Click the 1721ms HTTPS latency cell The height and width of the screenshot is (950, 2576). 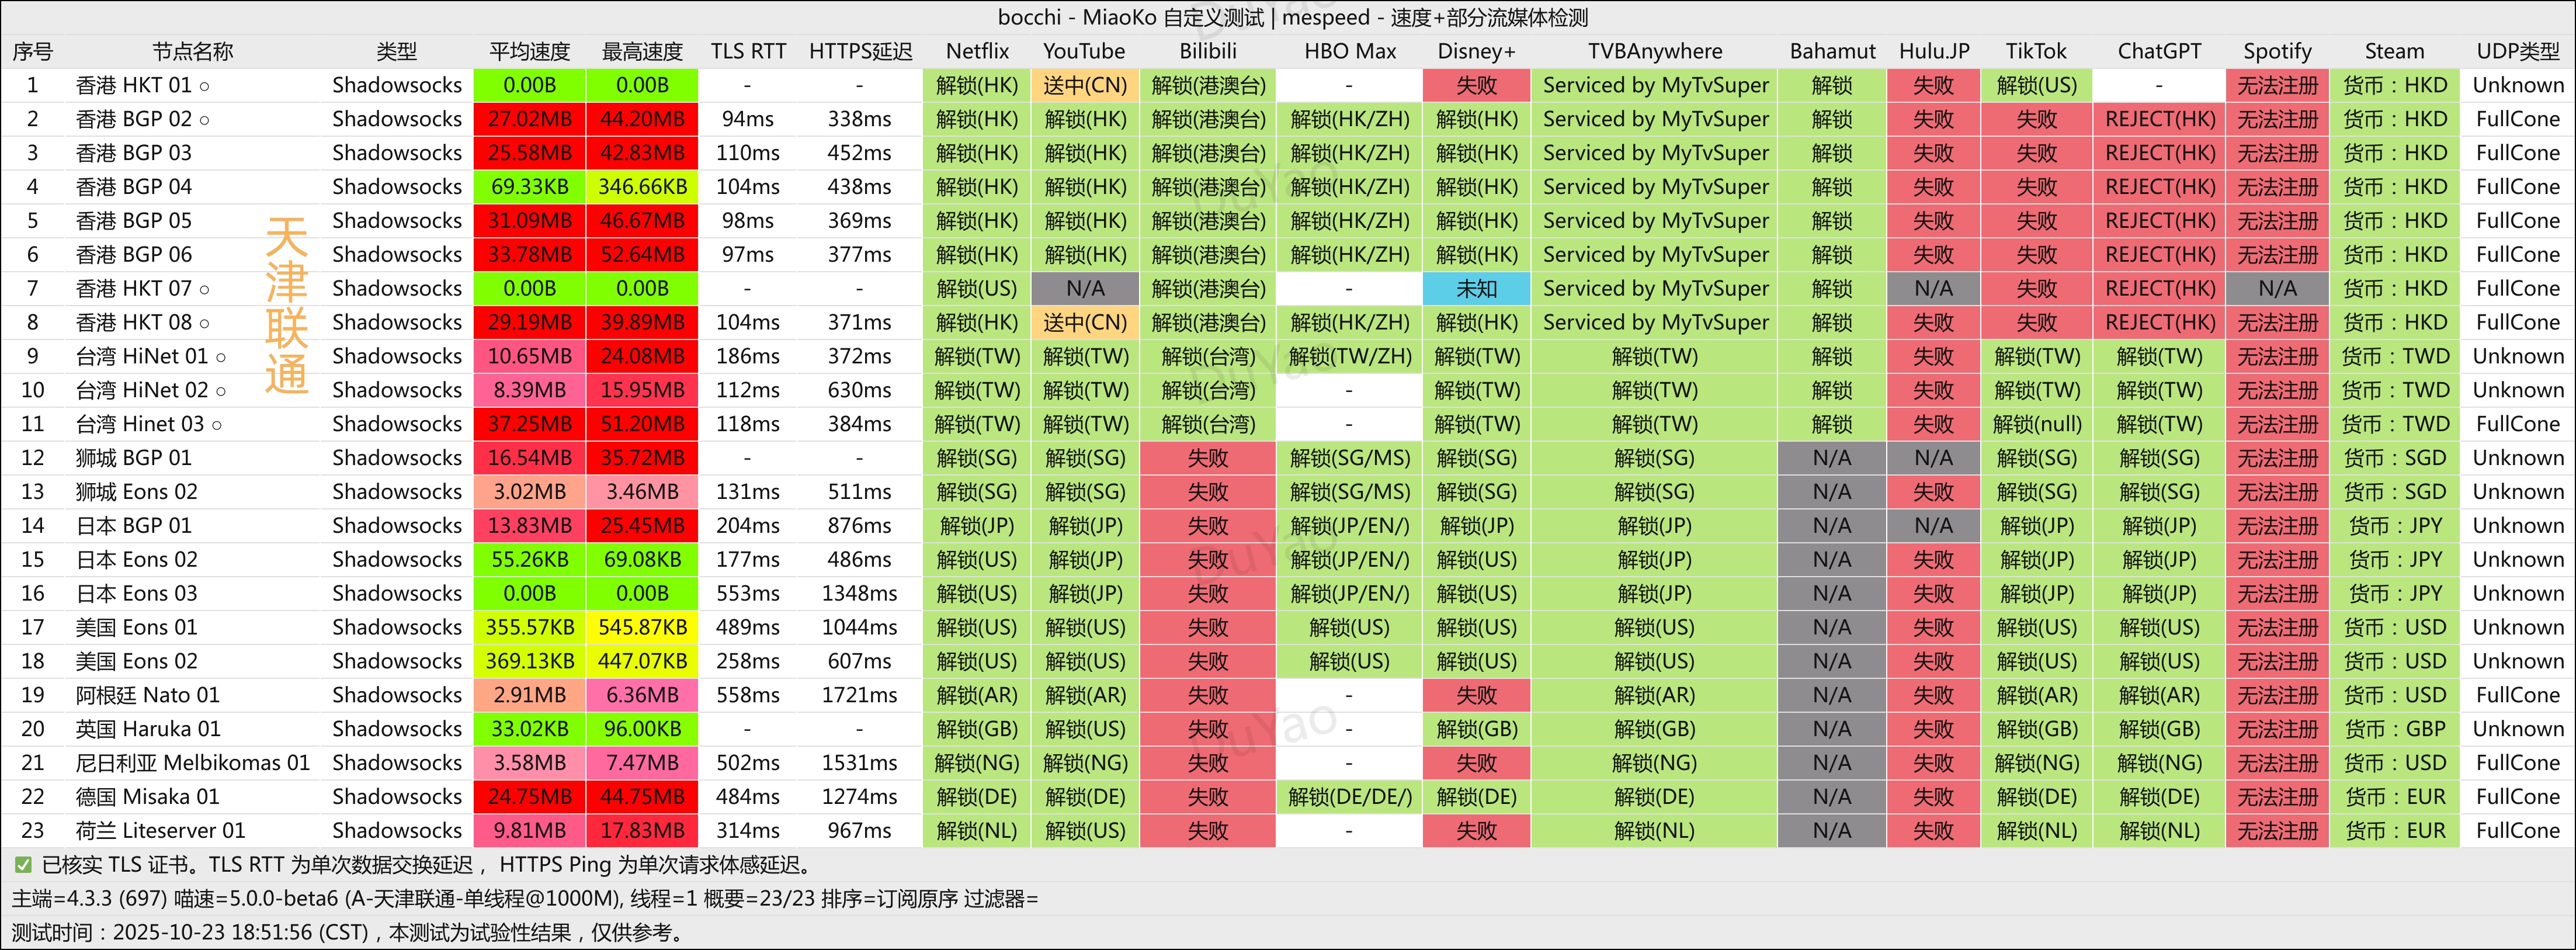pos(859,695)
